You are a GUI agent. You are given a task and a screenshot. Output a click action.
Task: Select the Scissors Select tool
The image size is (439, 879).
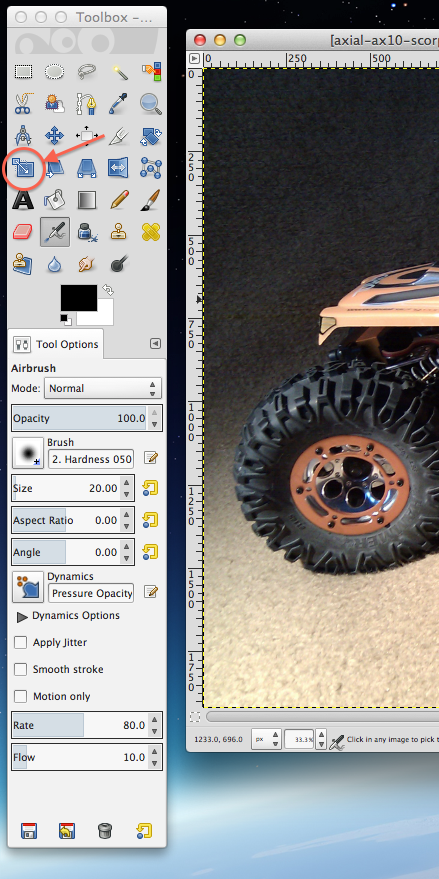coord(23,103)
